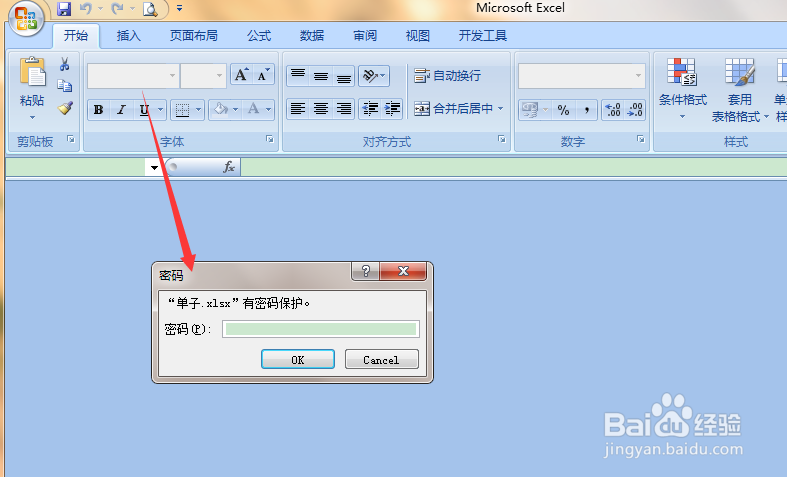Open the 字体 group dialog launcher
The height and width of the screenshot is (477, 787).
tap(270, 139)
